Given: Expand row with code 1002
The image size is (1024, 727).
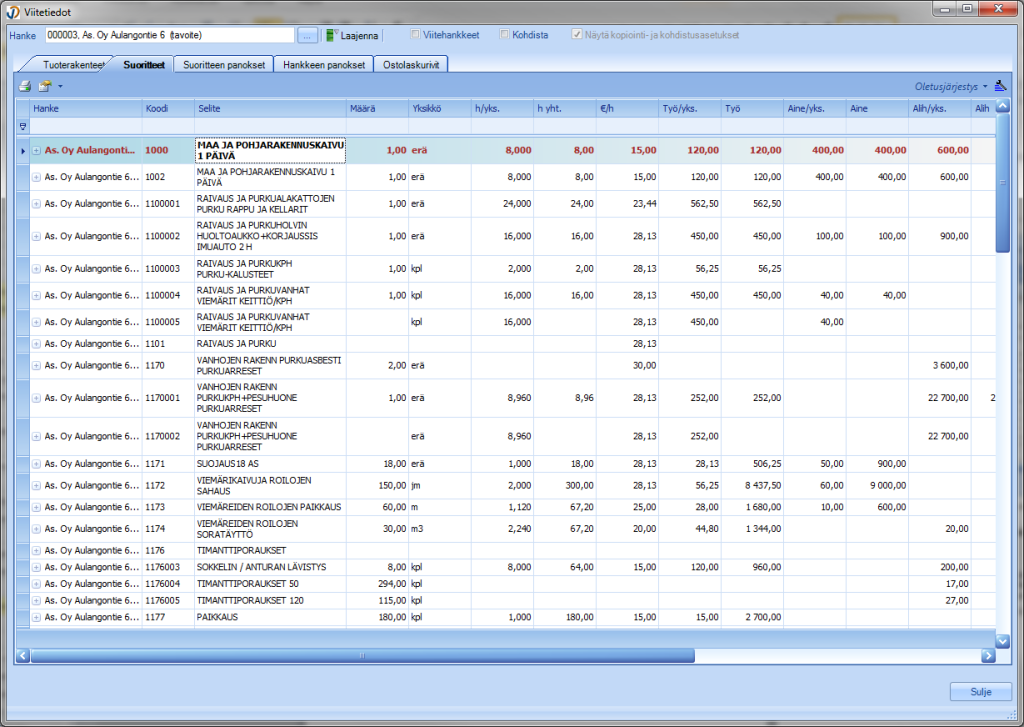Looking at the screenshot, I should click(37, 177).
